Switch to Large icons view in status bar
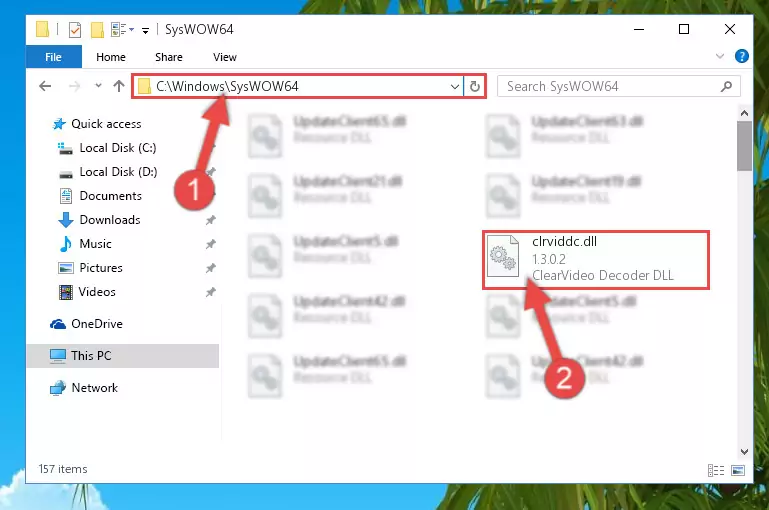 tap(738, 470)
